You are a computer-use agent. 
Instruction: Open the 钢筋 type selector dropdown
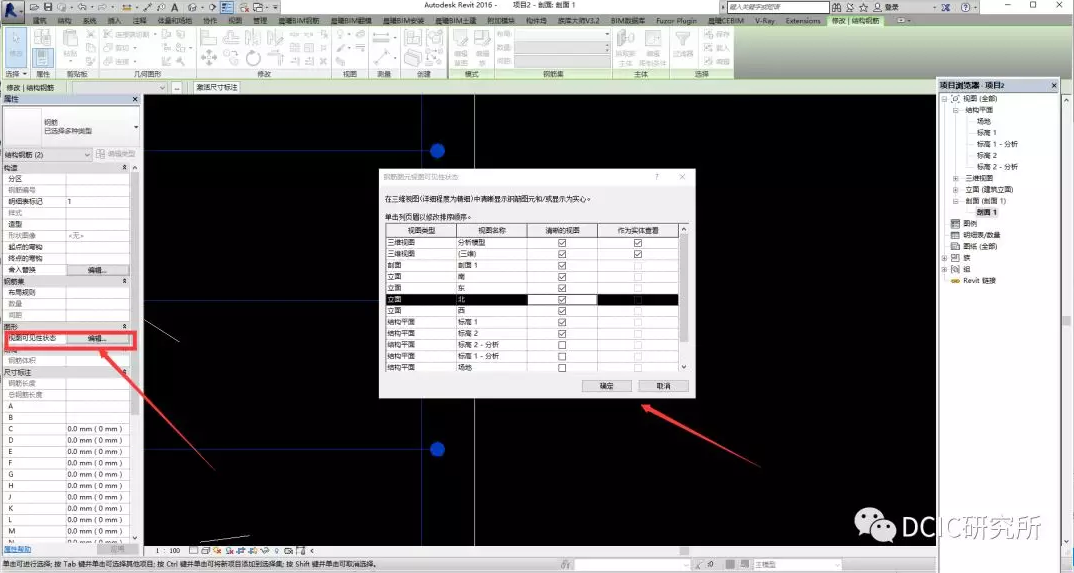[x=136, y=127]
